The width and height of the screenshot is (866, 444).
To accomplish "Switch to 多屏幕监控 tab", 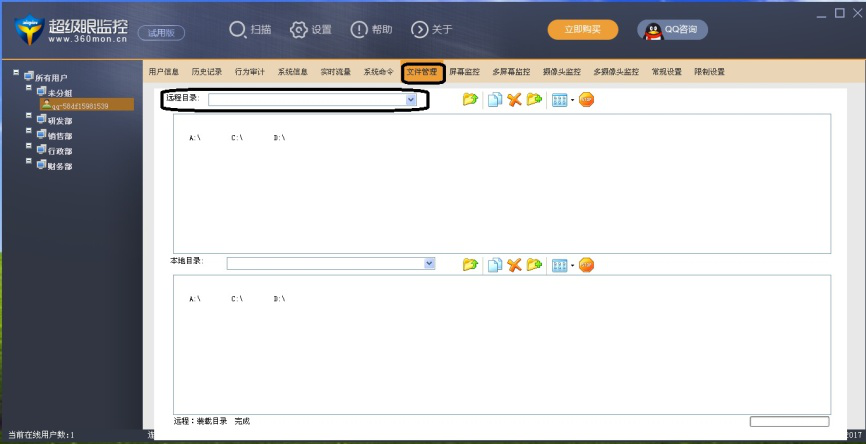I will point(511,72).
